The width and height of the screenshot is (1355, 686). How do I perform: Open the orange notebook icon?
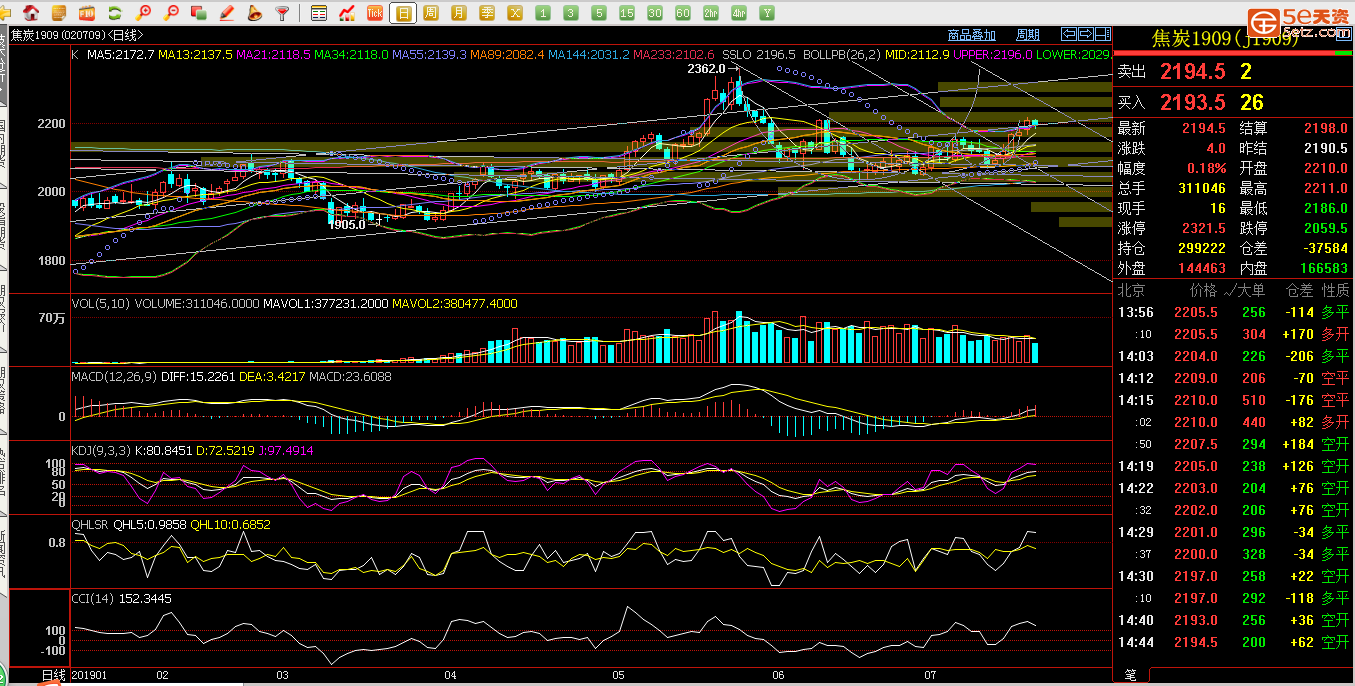click(x=59, y=13)
